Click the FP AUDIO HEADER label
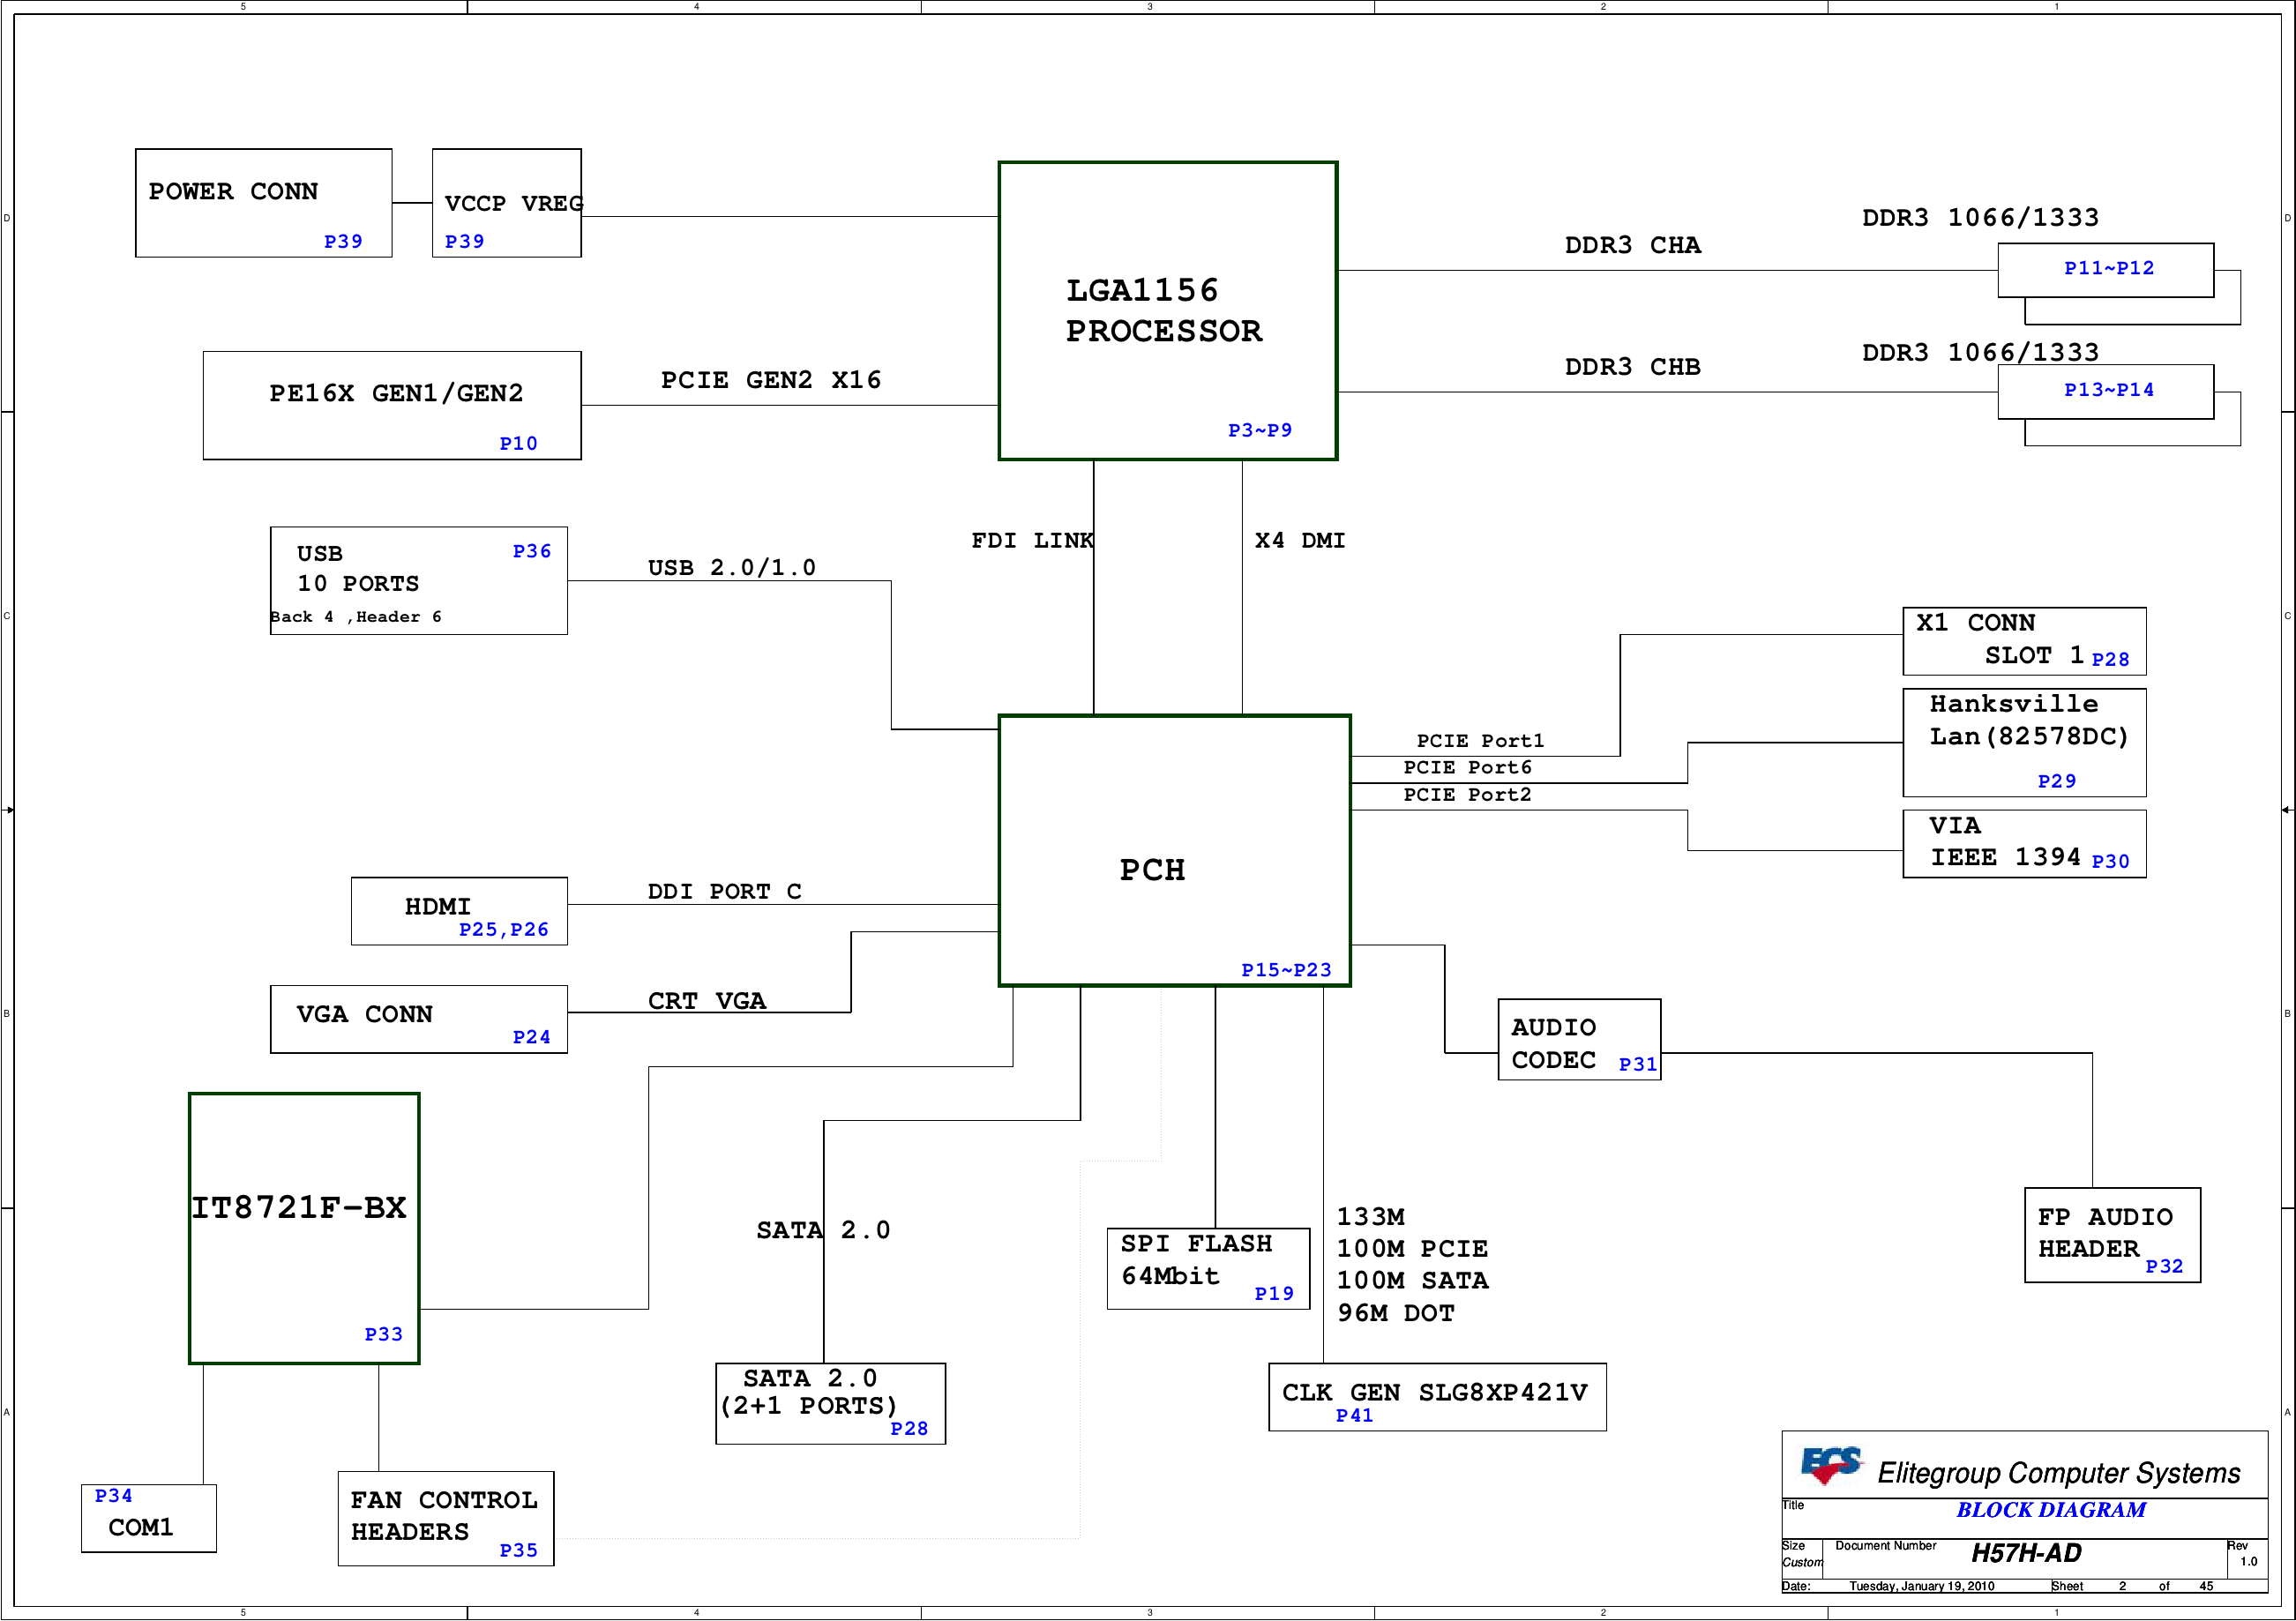This screenshot has width=2296, height=1621. tap(2105, 1232)
